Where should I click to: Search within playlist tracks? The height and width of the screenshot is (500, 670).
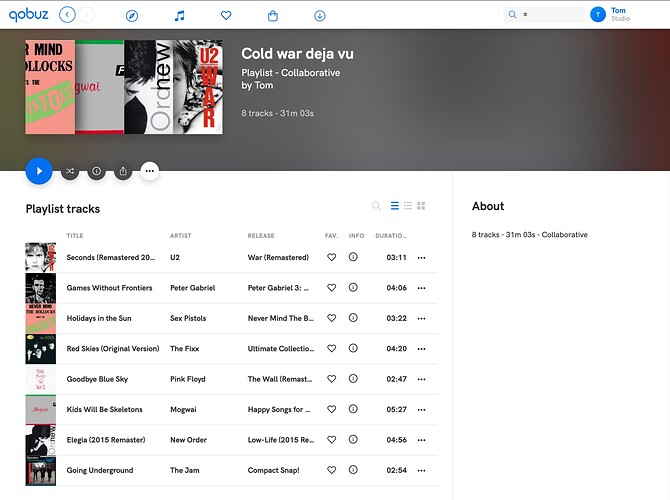pos(376,206)
